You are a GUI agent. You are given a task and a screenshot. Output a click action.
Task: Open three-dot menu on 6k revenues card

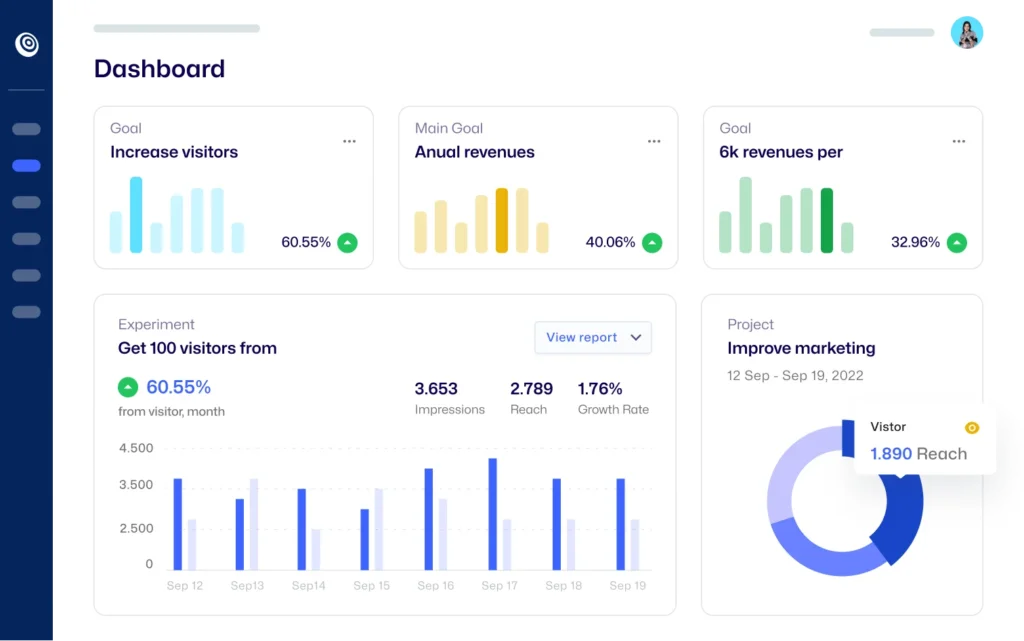pos(958,142)
